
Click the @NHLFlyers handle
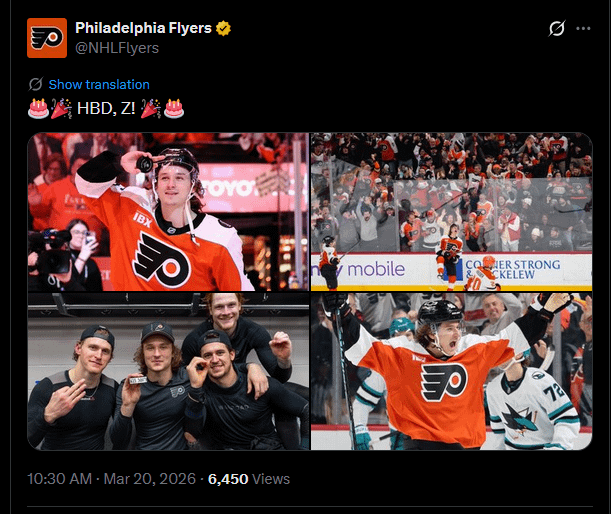(x=117, y=47)
